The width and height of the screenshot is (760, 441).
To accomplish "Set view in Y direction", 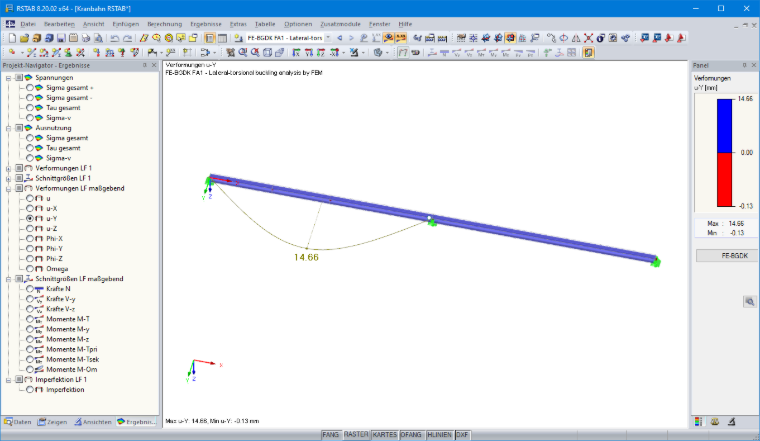I will 309,52.
